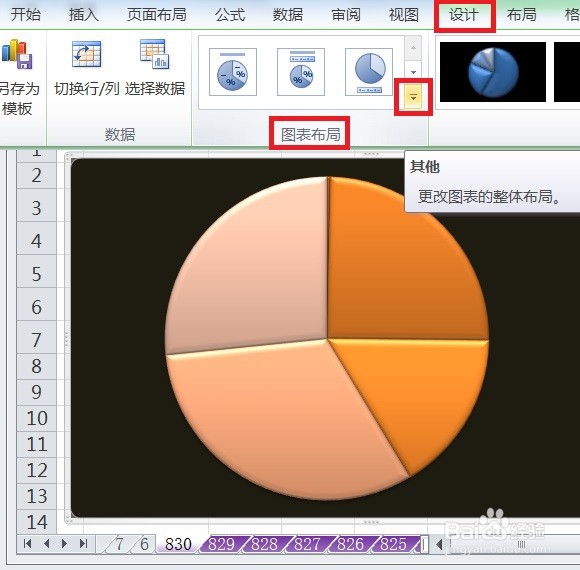The height and width of the screenshot is (570, 580).
Task: Switch to sheet tab 829
Action: pos(221,544)
